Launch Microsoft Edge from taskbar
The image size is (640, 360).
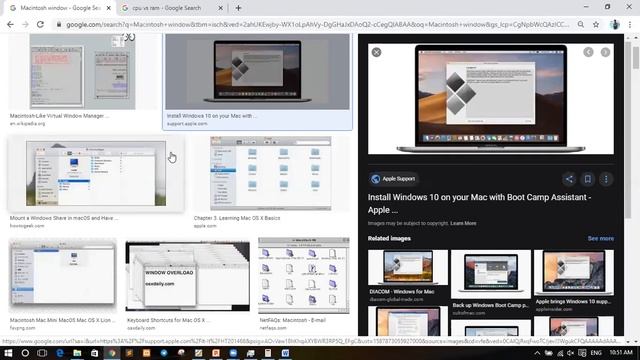pos(60,353)
